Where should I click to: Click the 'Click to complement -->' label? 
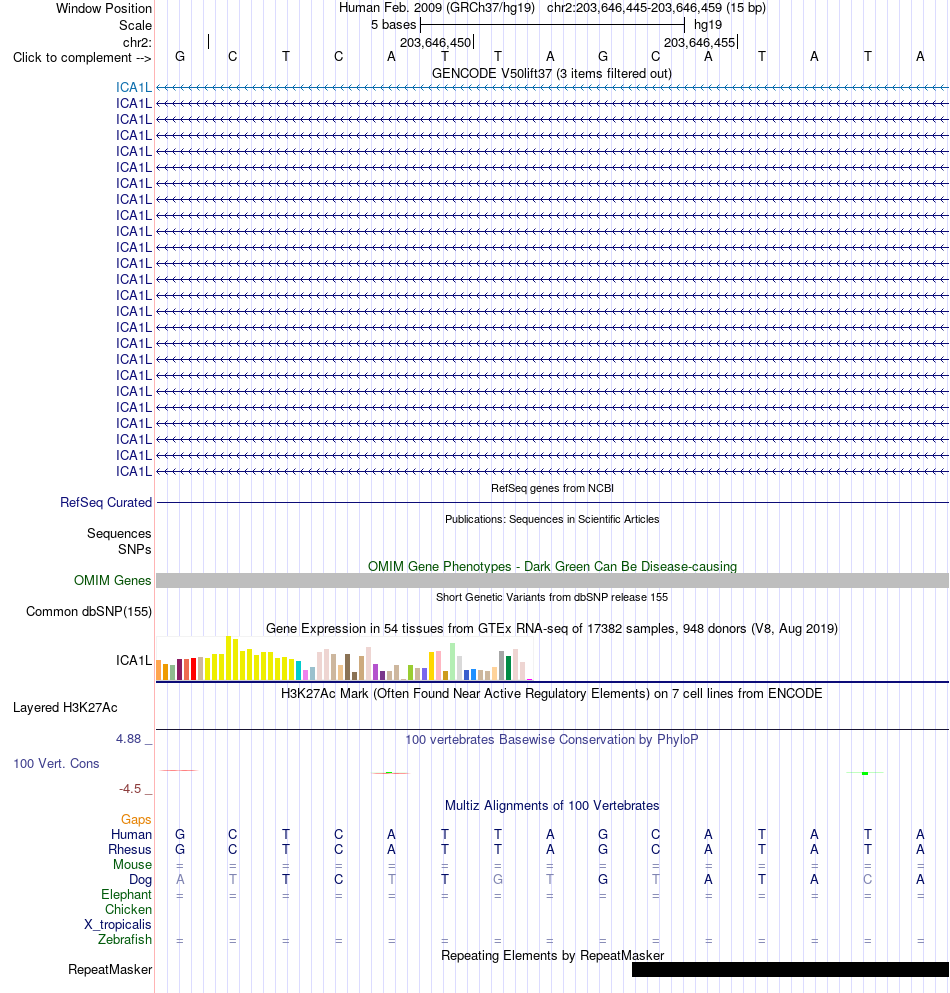[x=82, y=58]
